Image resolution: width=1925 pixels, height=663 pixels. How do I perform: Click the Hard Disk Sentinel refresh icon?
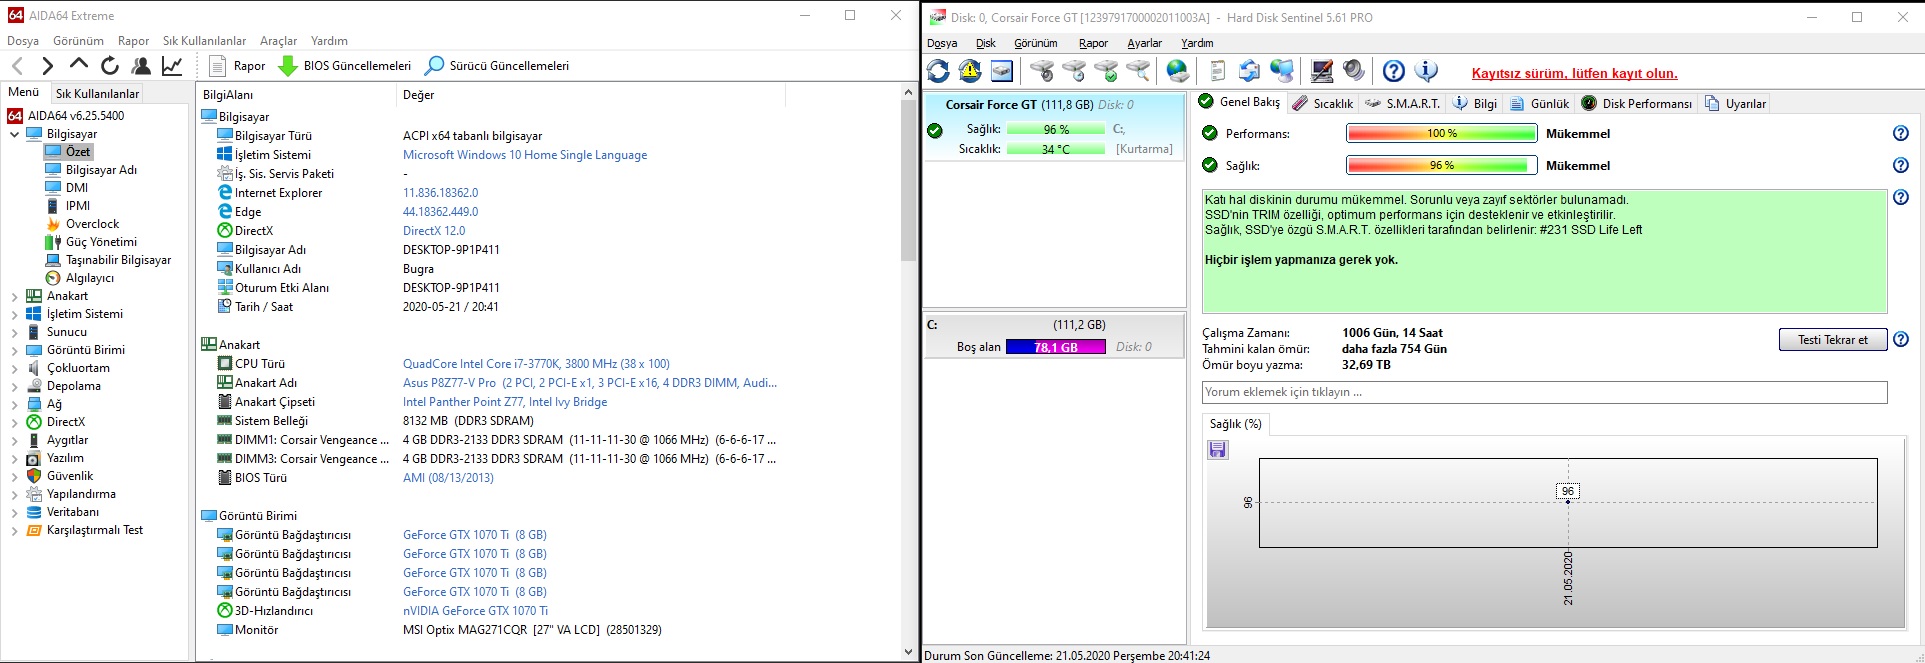[938, 71]
